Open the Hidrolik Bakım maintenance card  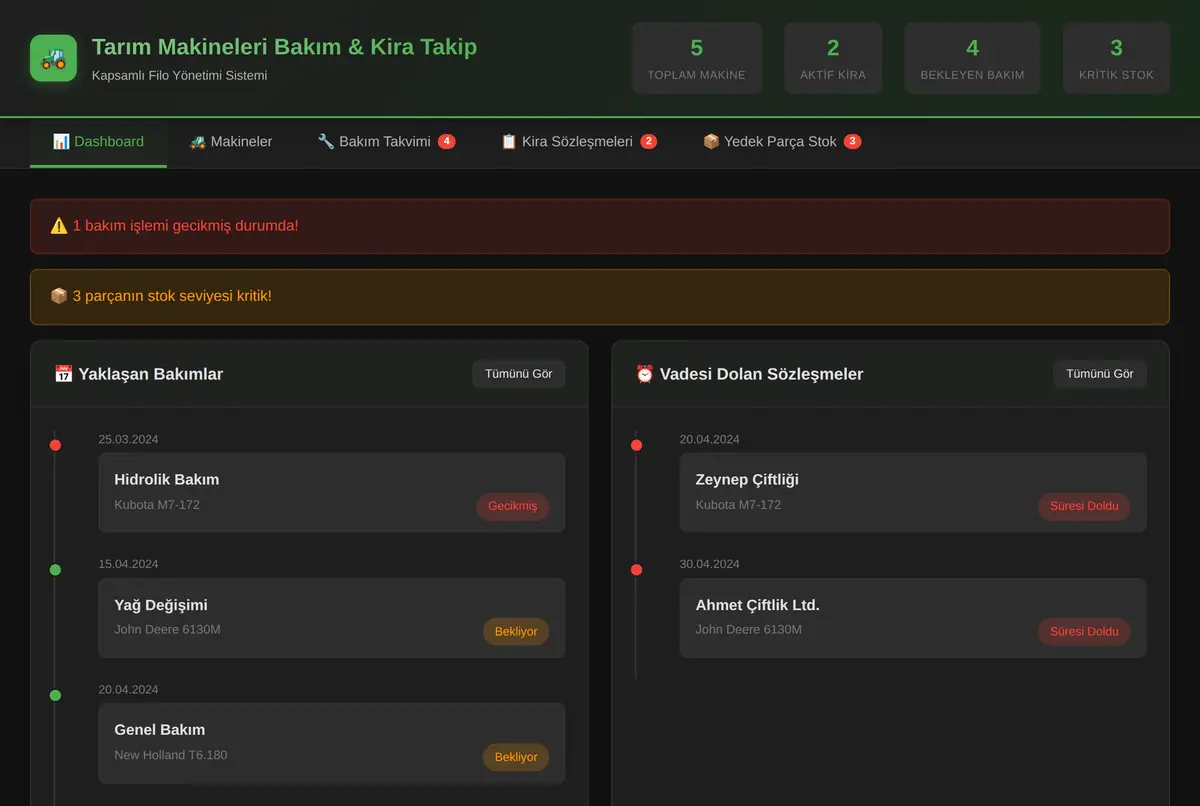click(332, 492)
